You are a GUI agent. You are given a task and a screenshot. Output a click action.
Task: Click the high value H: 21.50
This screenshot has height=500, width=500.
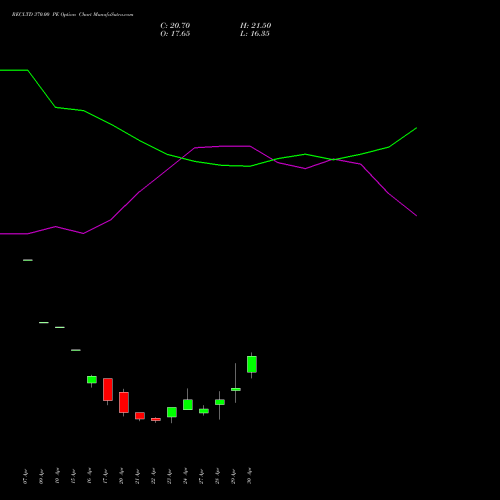[x=255, y=26]
